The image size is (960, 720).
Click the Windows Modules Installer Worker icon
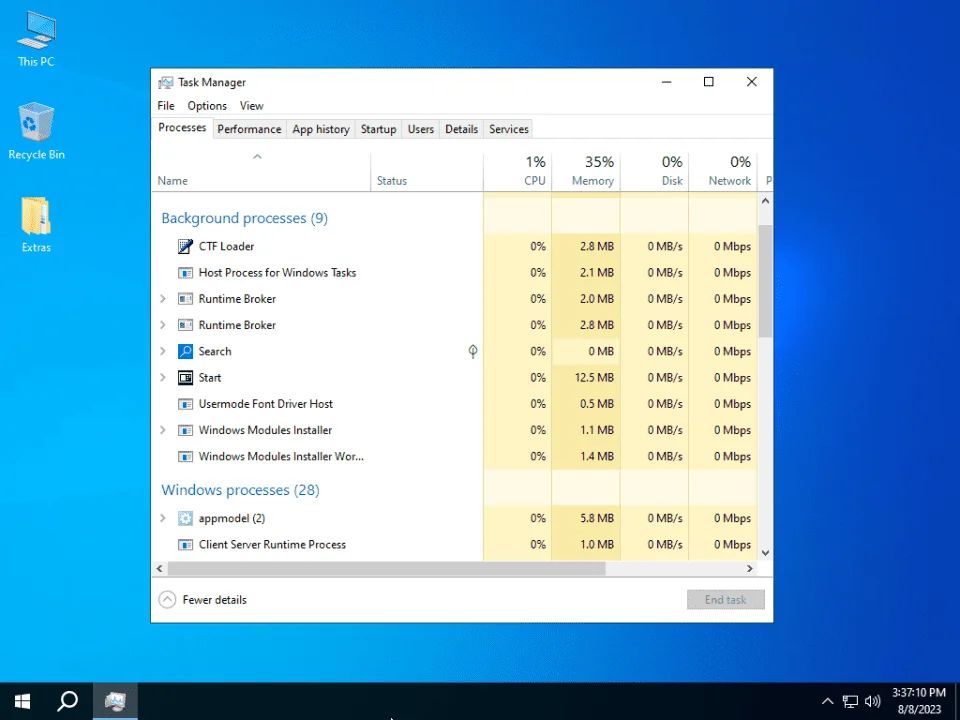[x=185, y=457]
